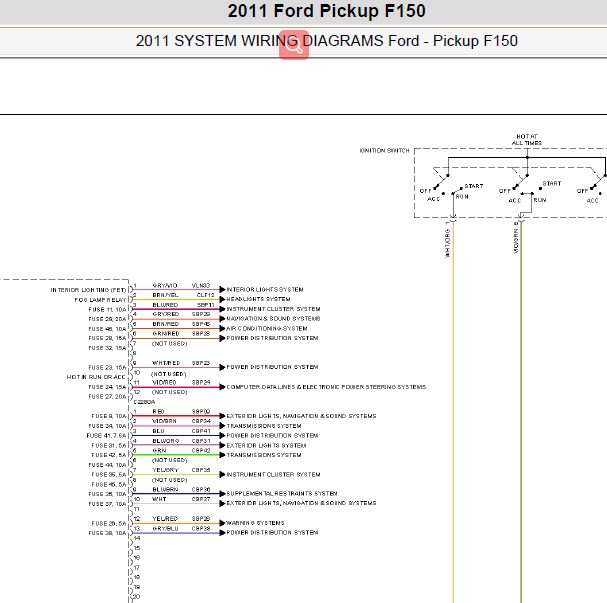
Task: Click the BLU/BRN wire color label
Action: (165, 490)
